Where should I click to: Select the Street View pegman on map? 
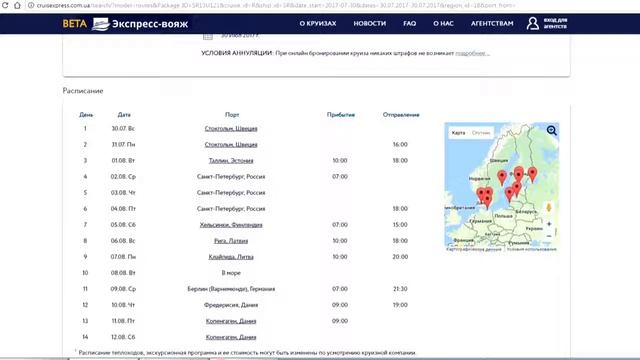(x=549, y=208)
